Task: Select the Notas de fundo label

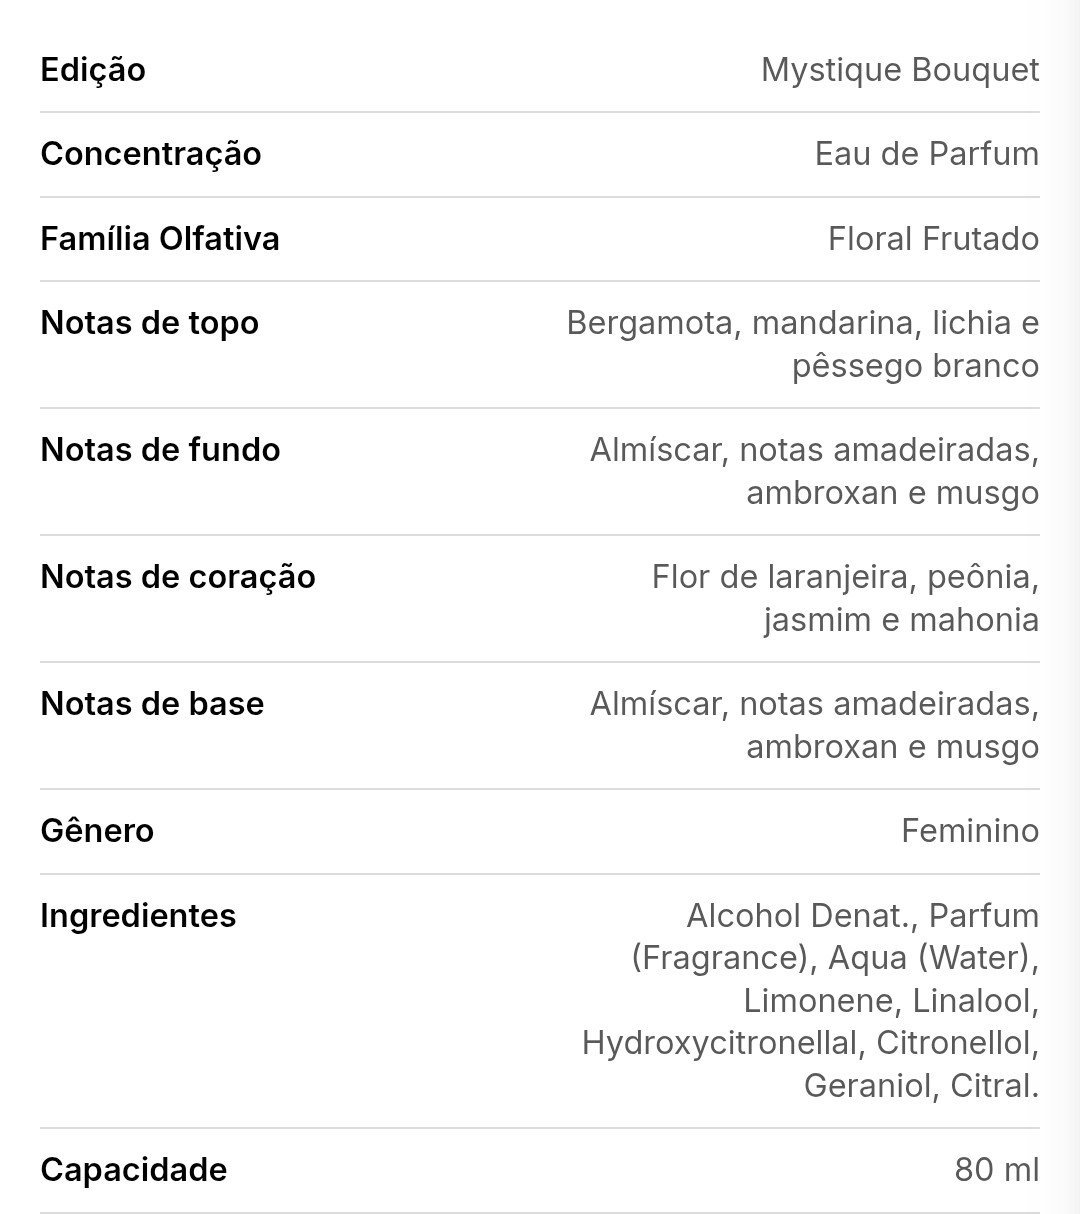Action: click(x=161, y=450)
